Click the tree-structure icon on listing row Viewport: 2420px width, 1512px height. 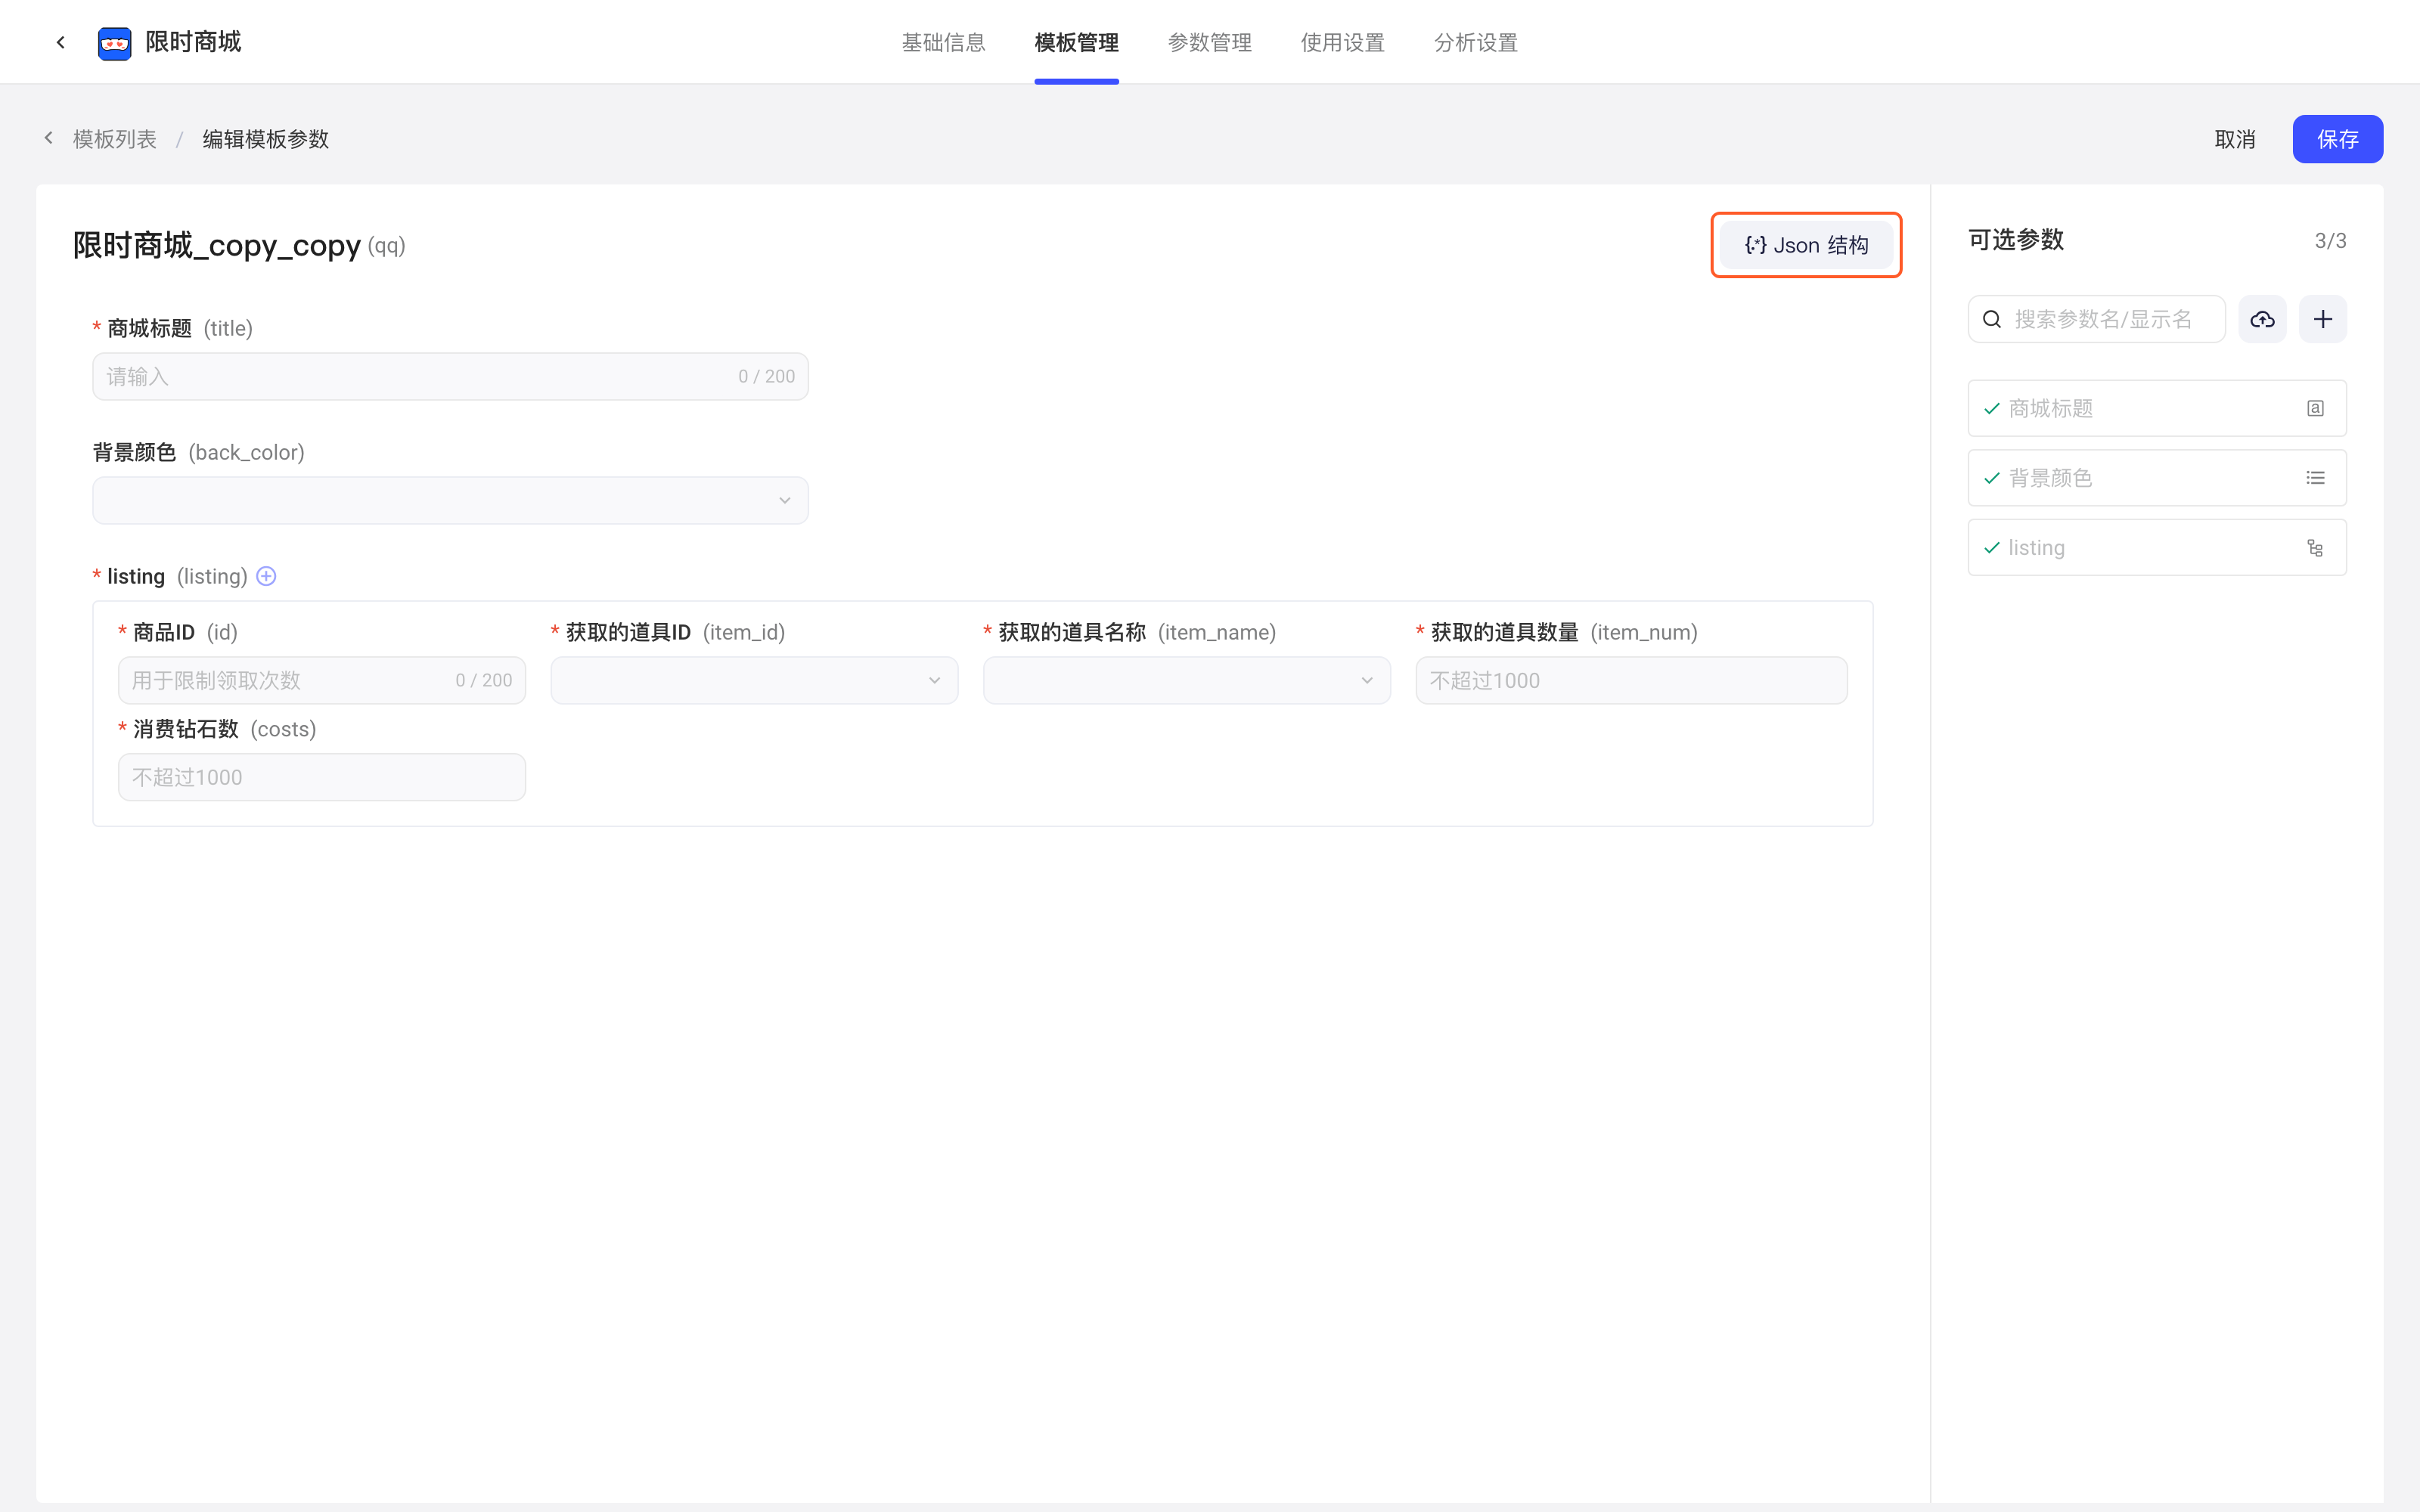[2315, 548]
